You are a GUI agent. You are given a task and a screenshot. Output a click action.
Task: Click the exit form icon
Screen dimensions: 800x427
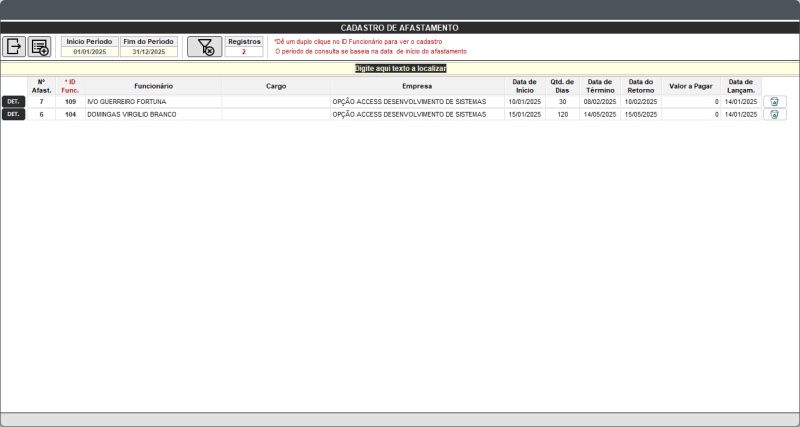pos(15,46)
